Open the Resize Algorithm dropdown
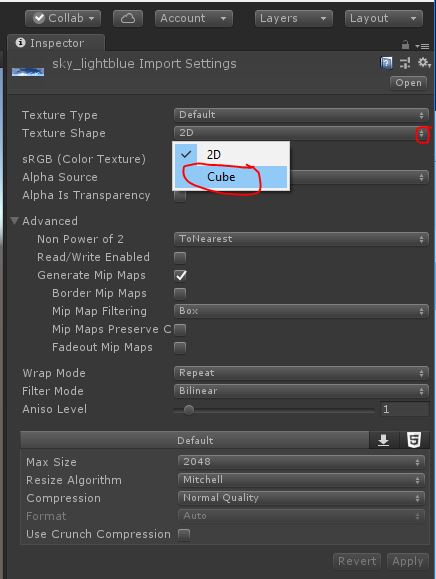The width and height of the screenshot is (436, 579). pyautogui.click(x=301, y=480)
